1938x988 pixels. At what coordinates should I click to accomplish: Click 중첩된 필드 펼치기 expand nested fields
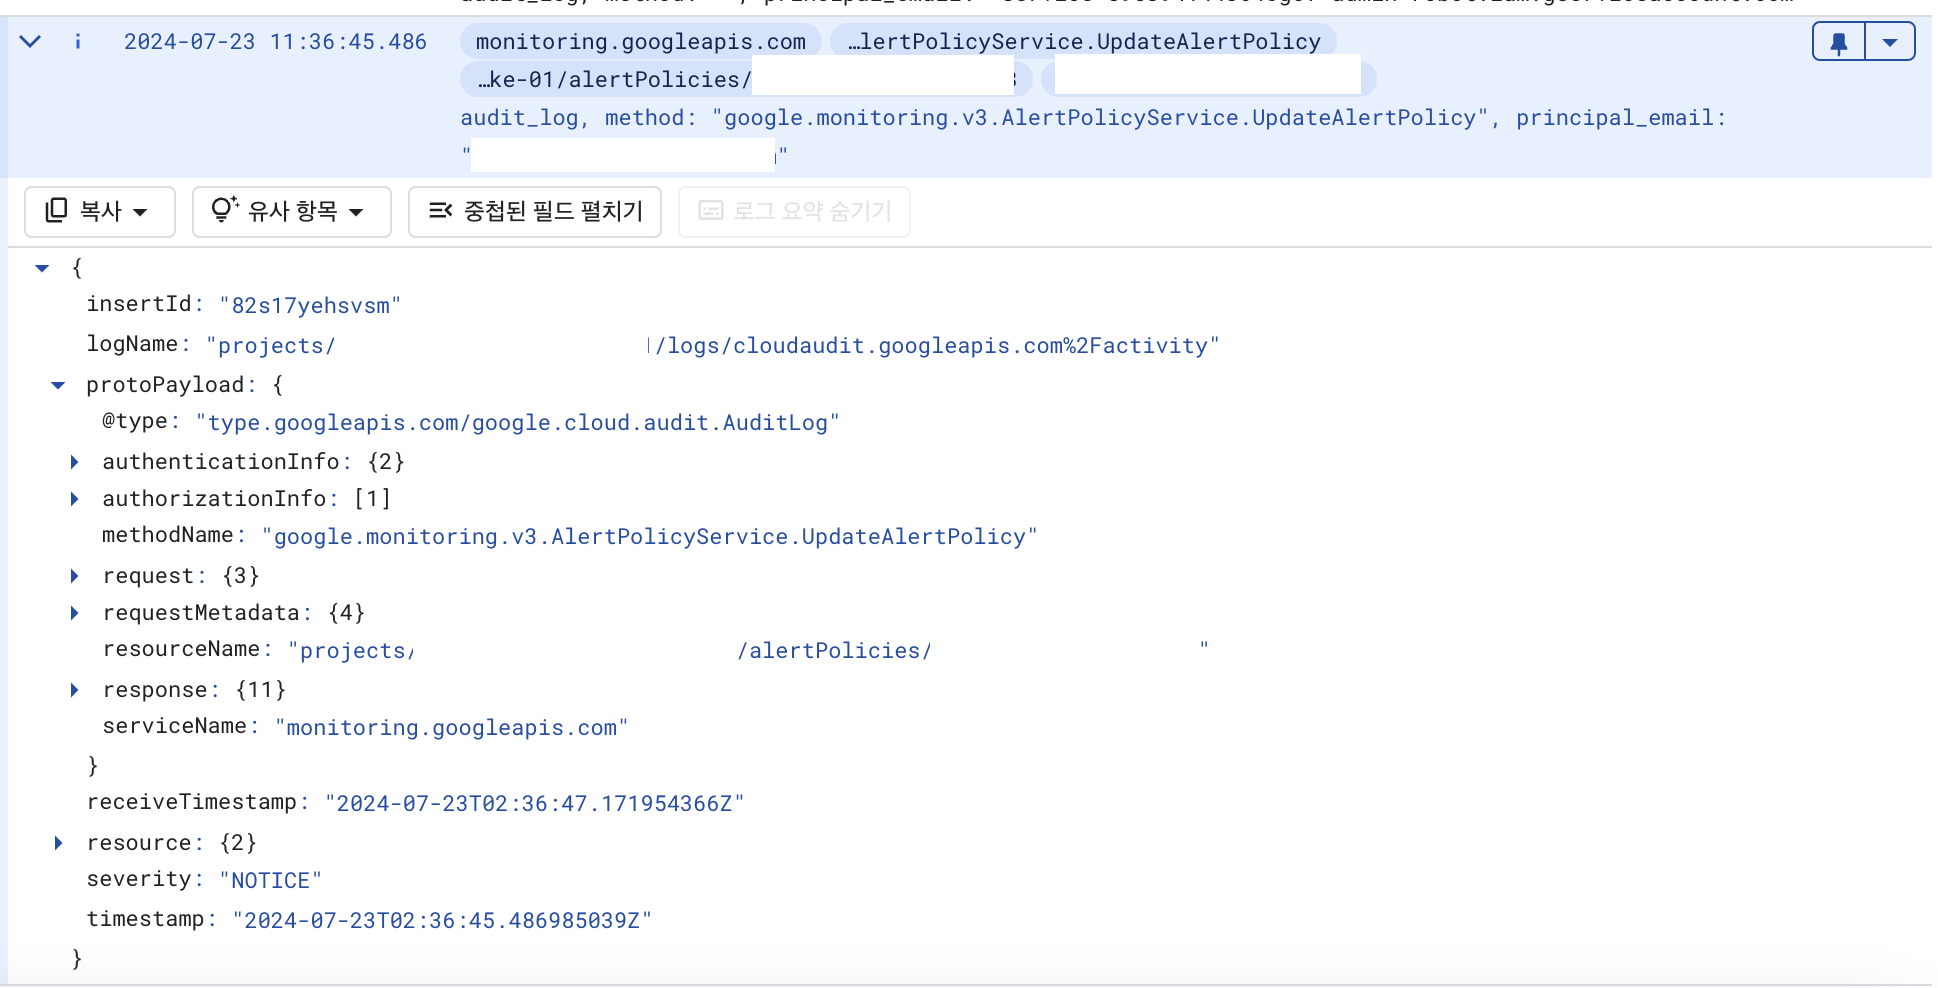point(535,211)
